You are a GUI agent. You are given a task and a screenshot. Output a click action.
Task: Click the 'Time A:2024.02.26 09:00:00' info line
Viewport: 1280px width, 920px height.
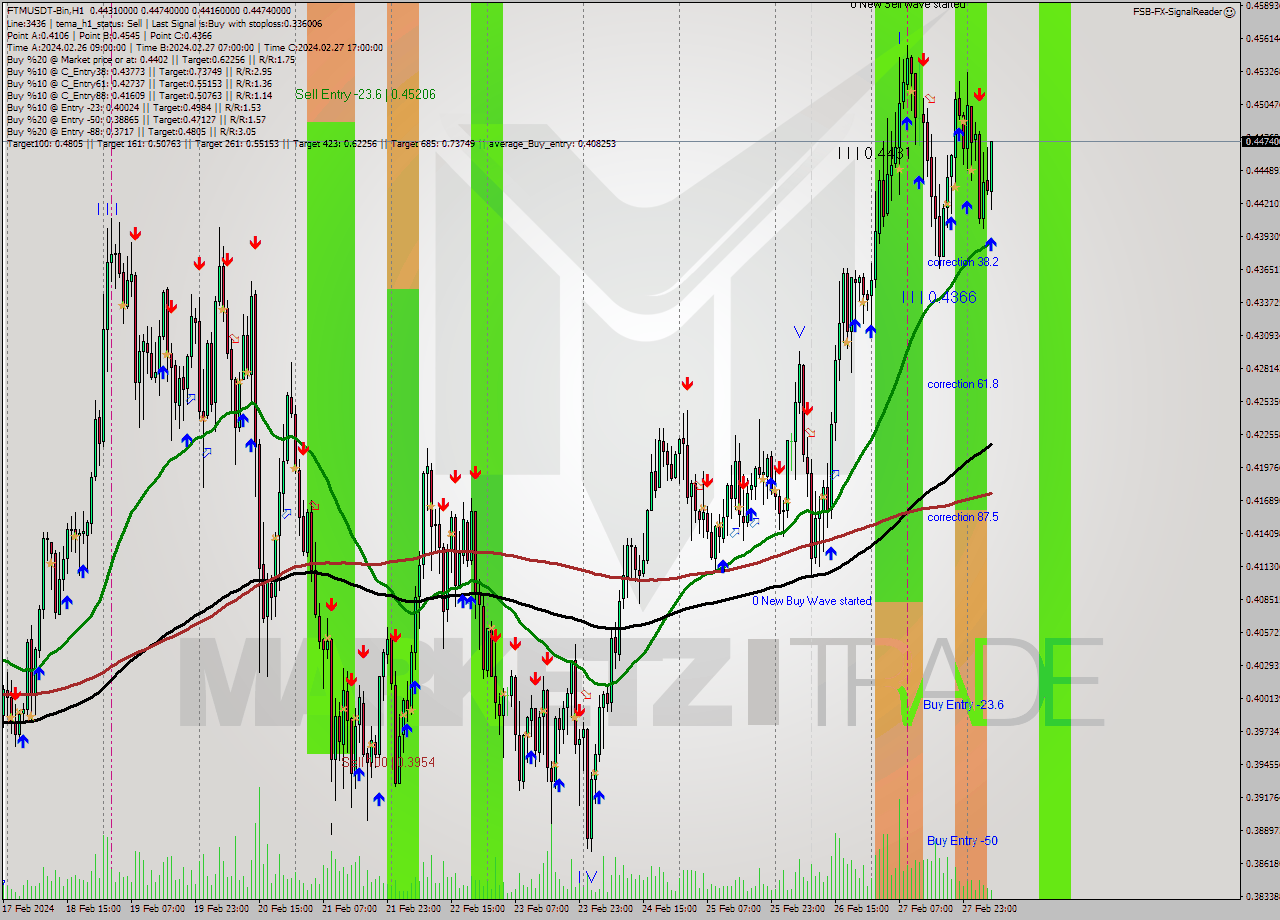click(194, 47)
